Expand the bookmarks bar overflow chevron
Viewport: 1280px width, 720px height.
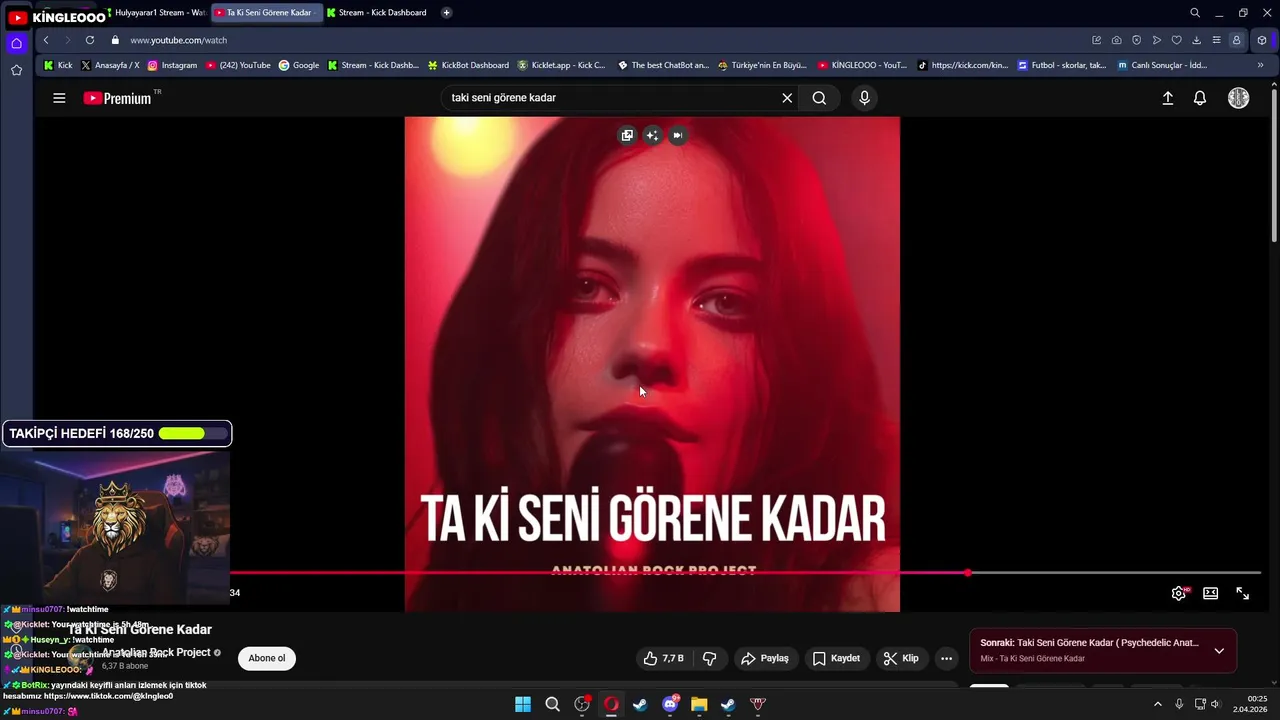(1260, 65)
